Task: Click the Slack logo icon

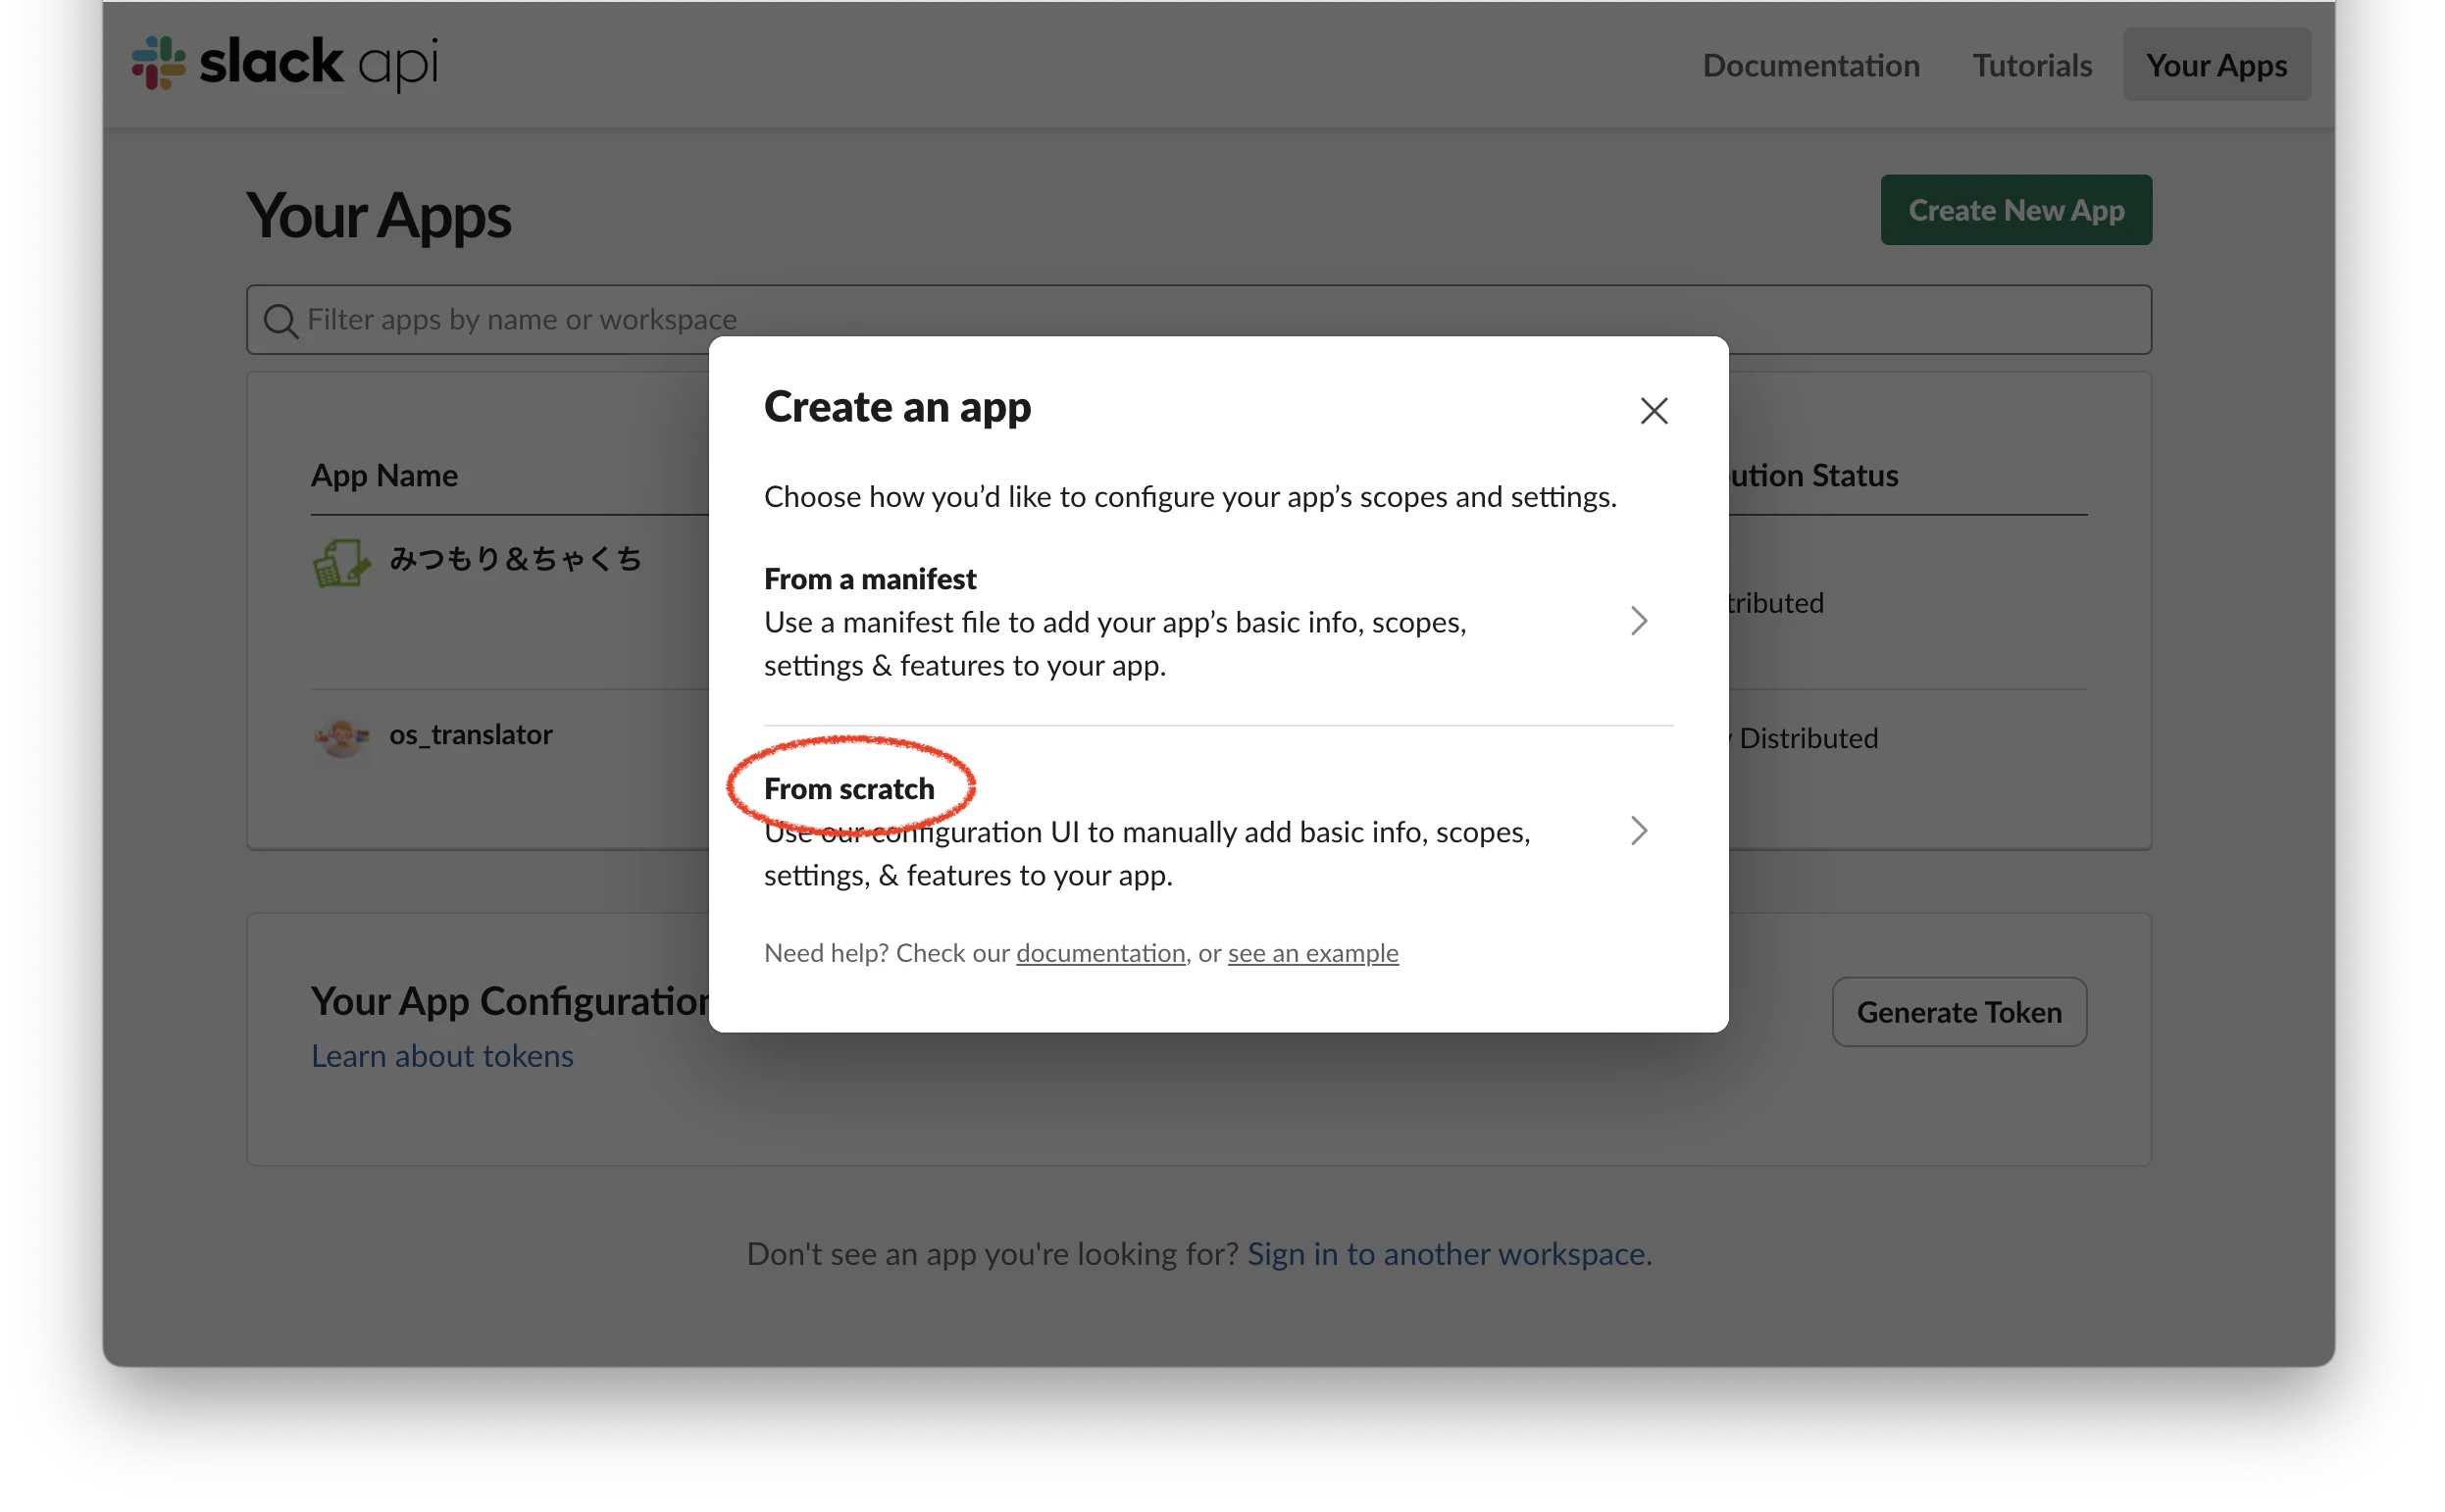Action: 158,63
